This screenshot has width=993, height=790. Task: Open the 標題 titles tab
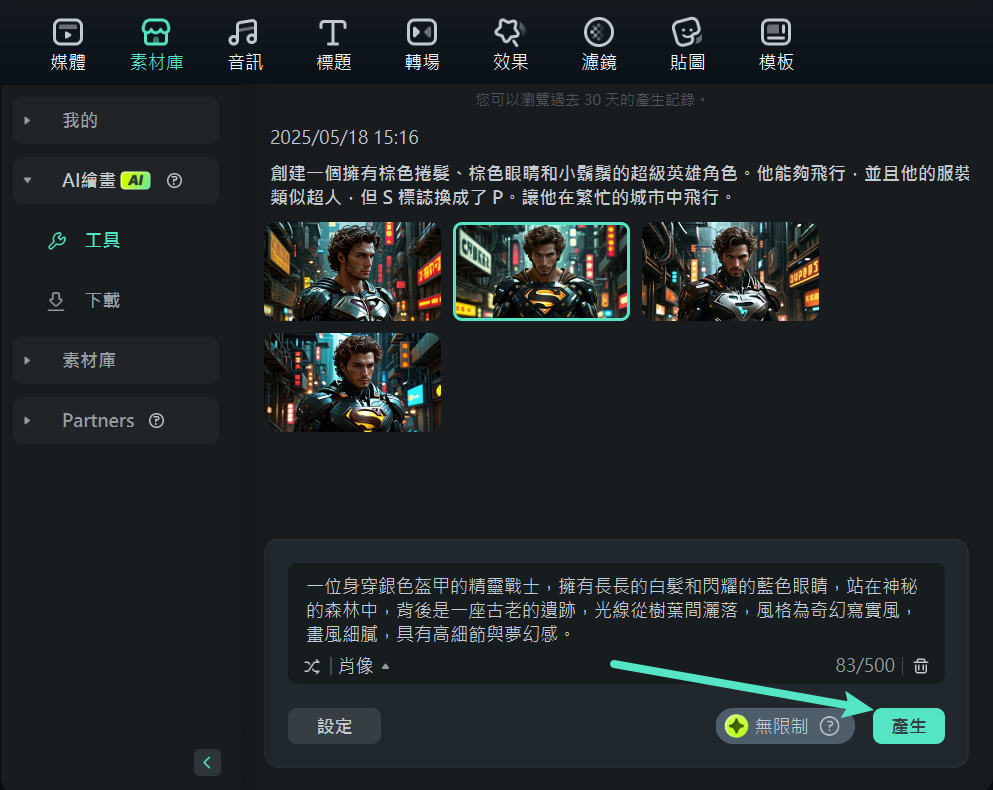[333, 44]
